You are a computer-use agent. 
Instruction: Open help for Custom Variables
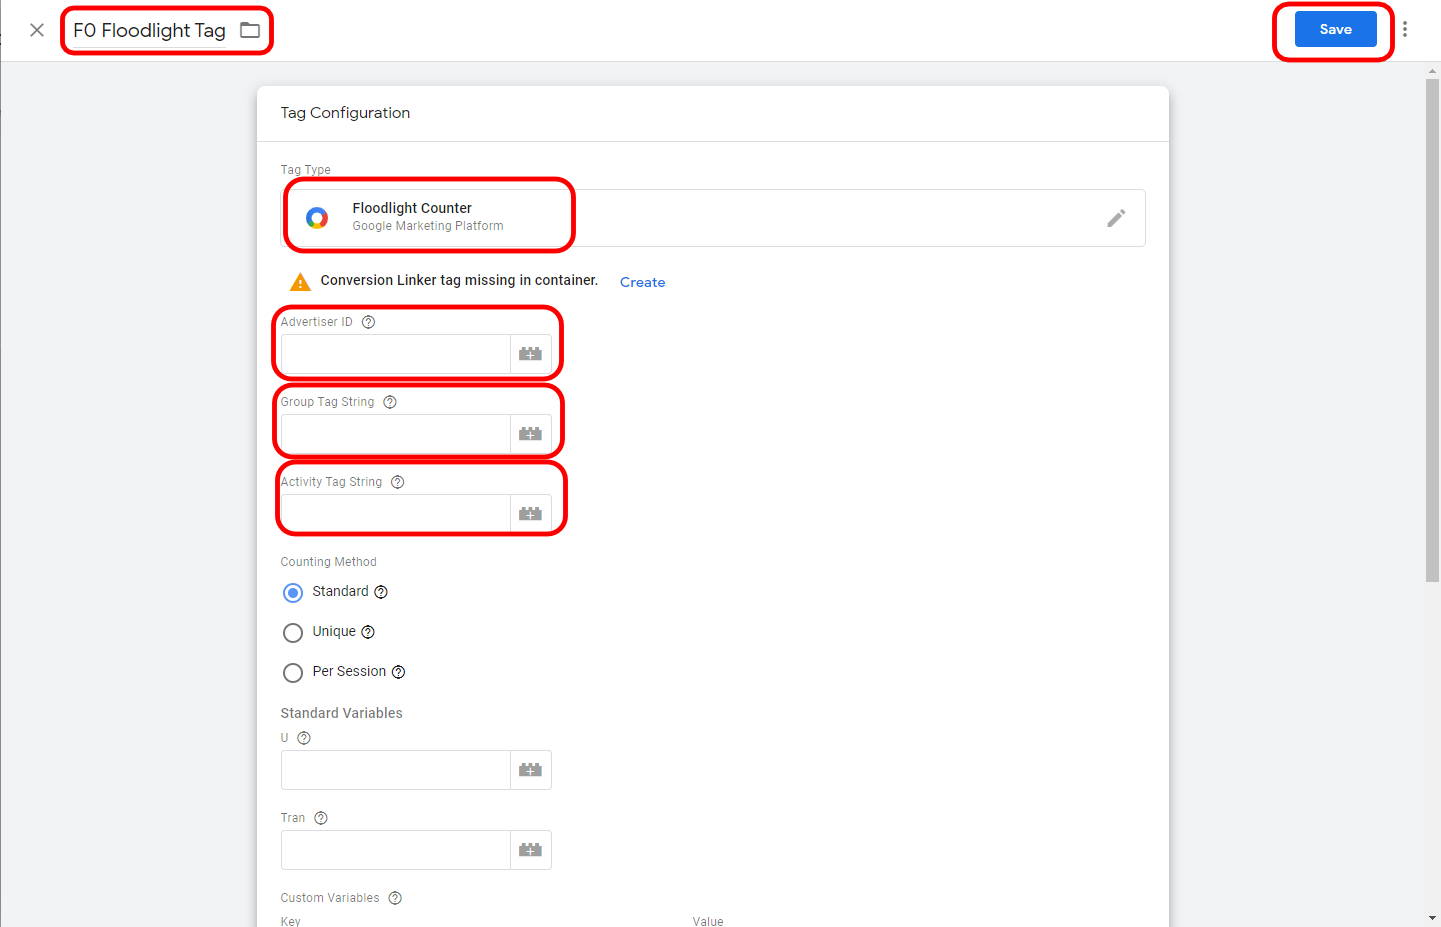click(395, 898)
